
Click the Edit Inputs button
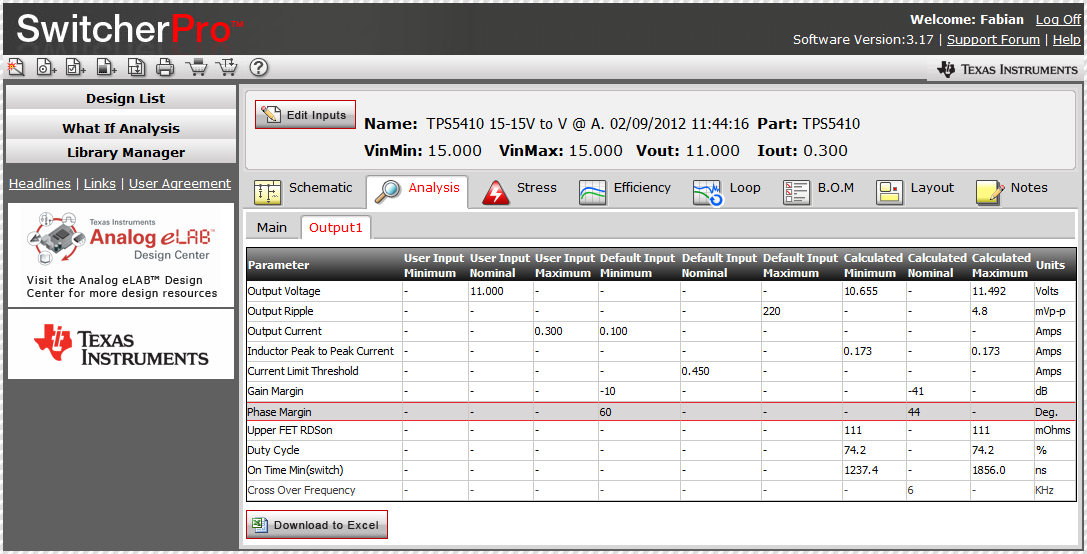(x=305, y=114)
